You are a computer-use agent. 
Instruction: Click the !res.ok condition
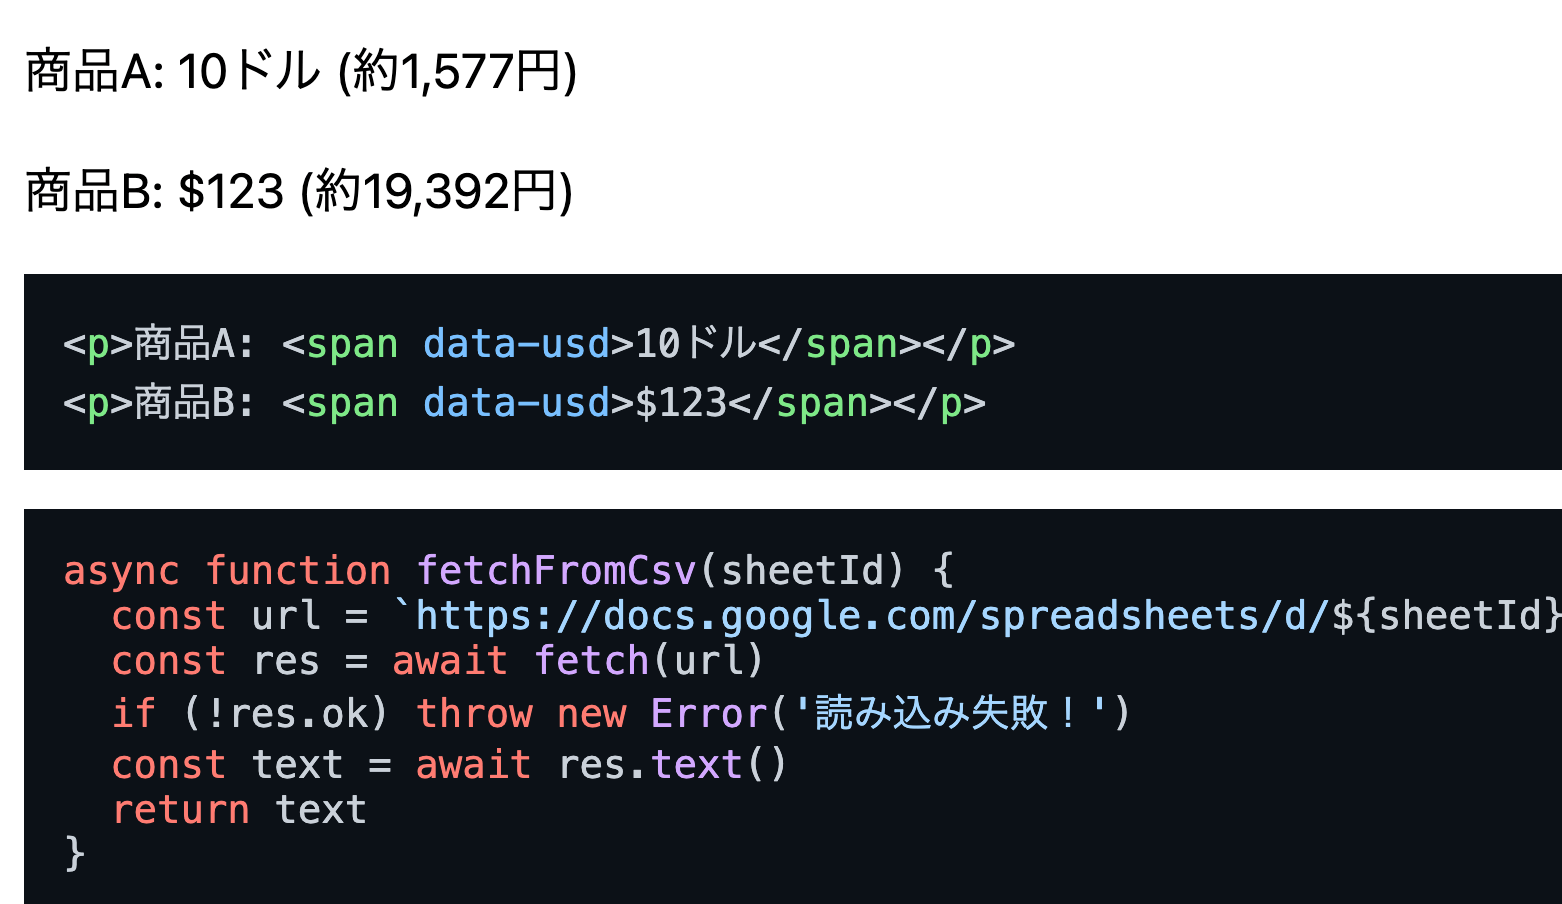pyautogui.click(x=285, y=713)
